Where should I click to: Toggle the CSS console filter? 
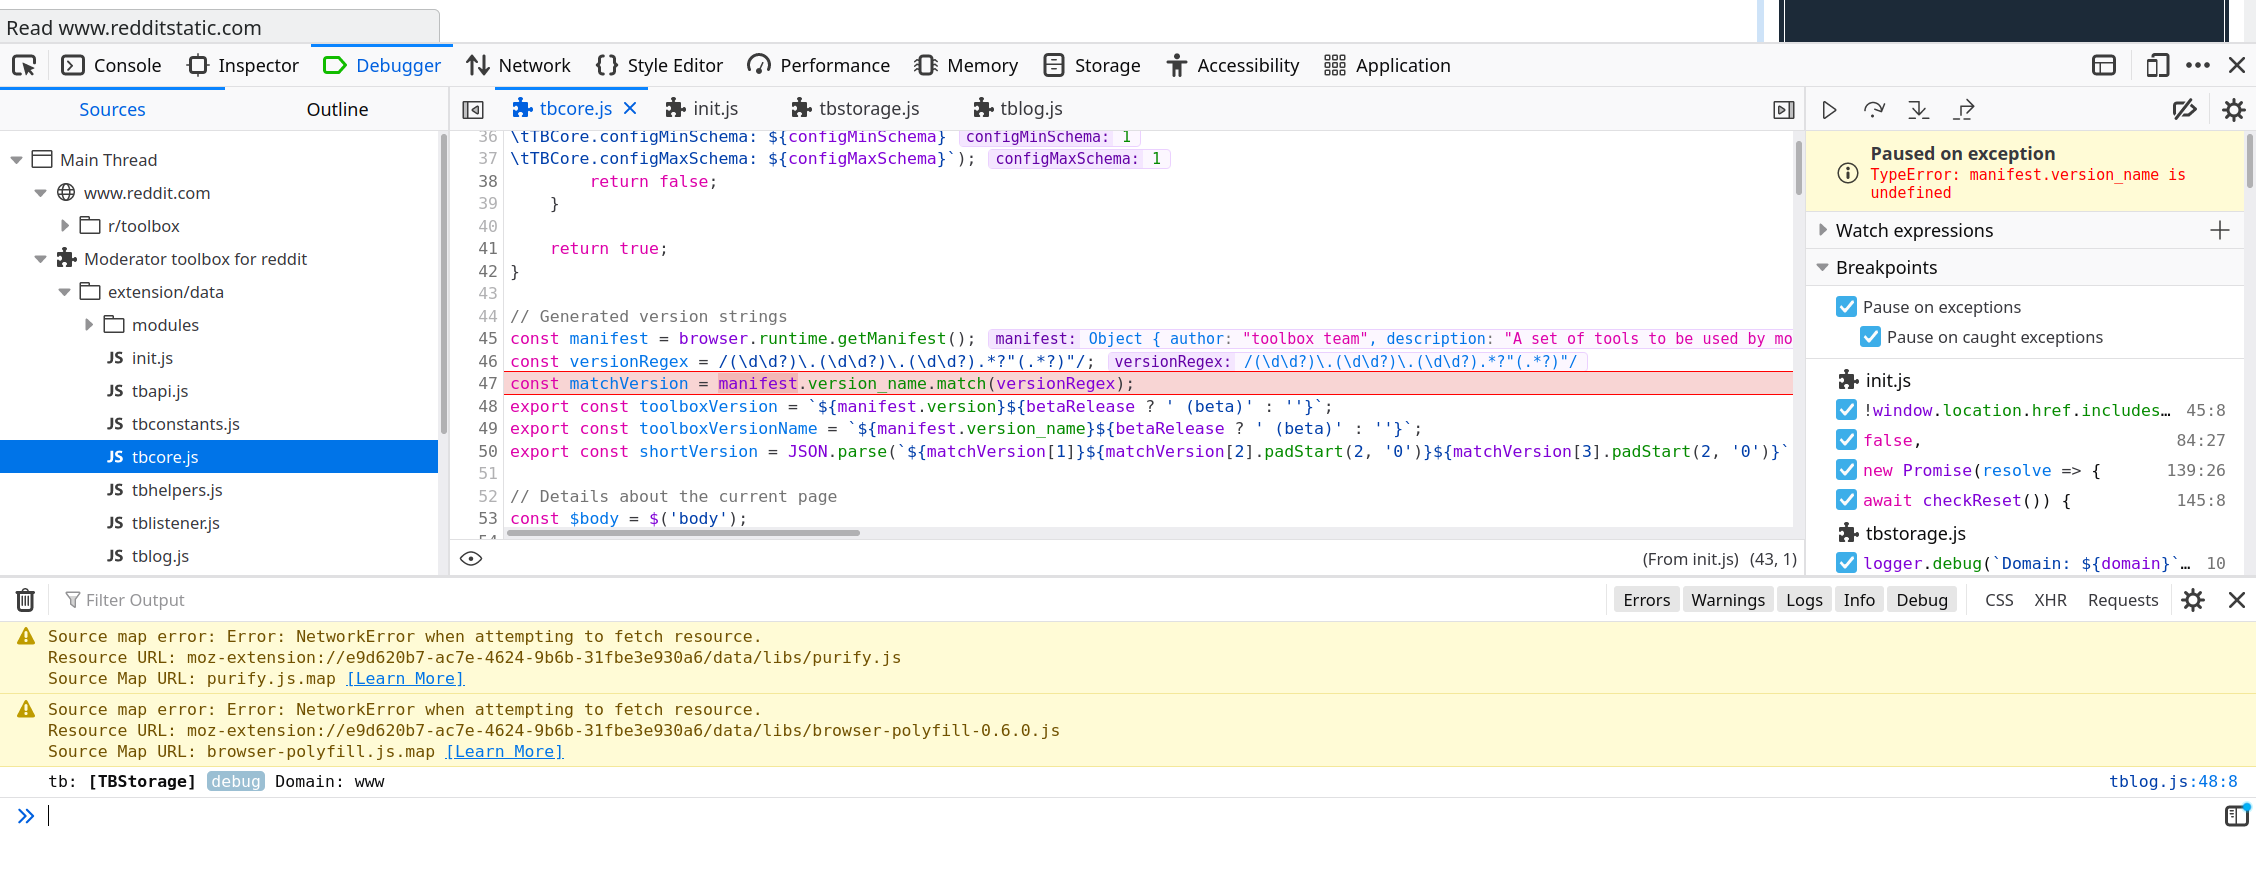tap(1999, 600)
